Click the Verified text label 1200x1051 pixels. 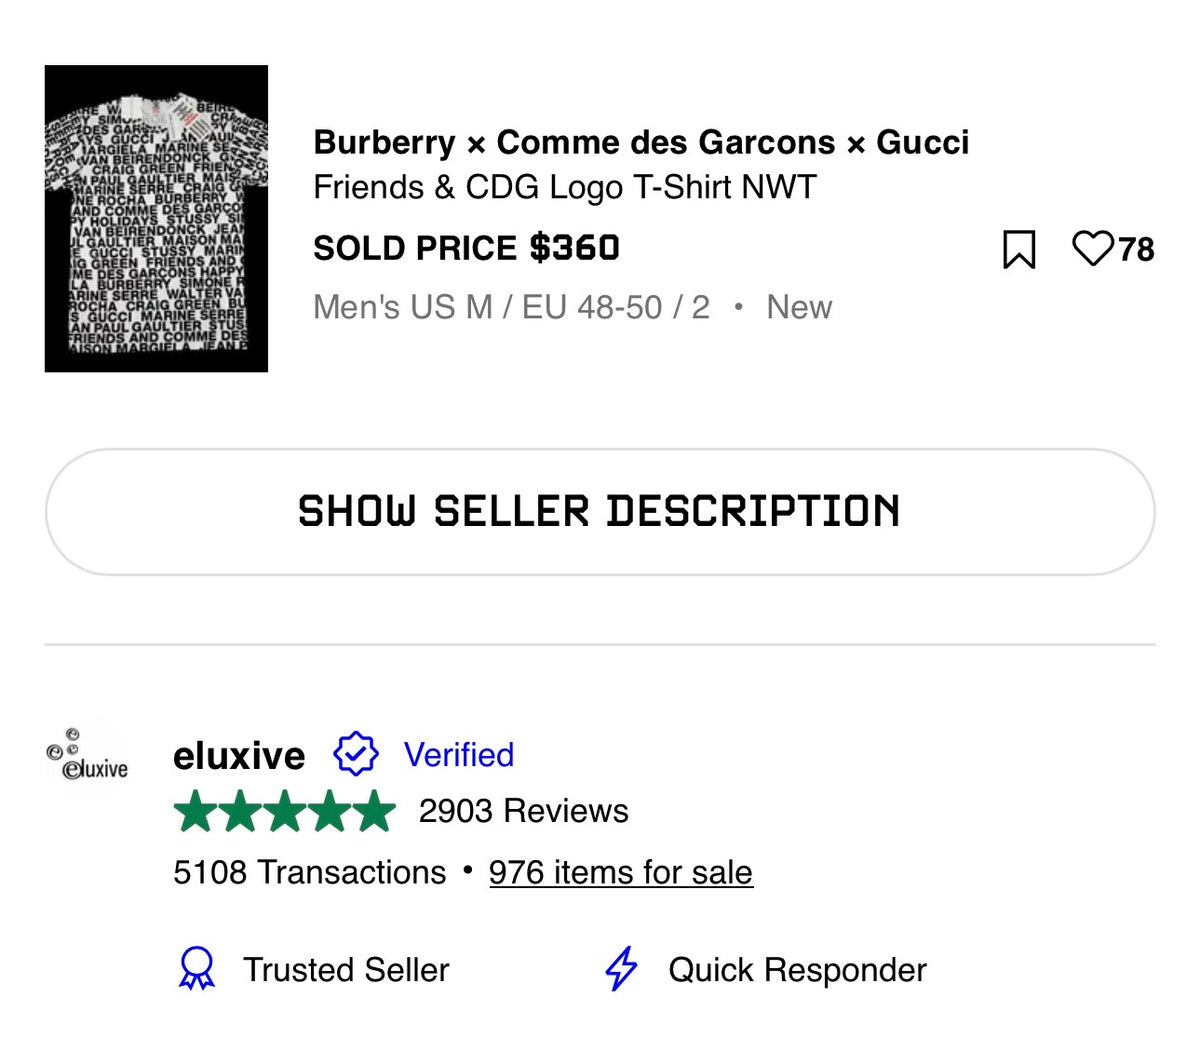tap(459, 755)
